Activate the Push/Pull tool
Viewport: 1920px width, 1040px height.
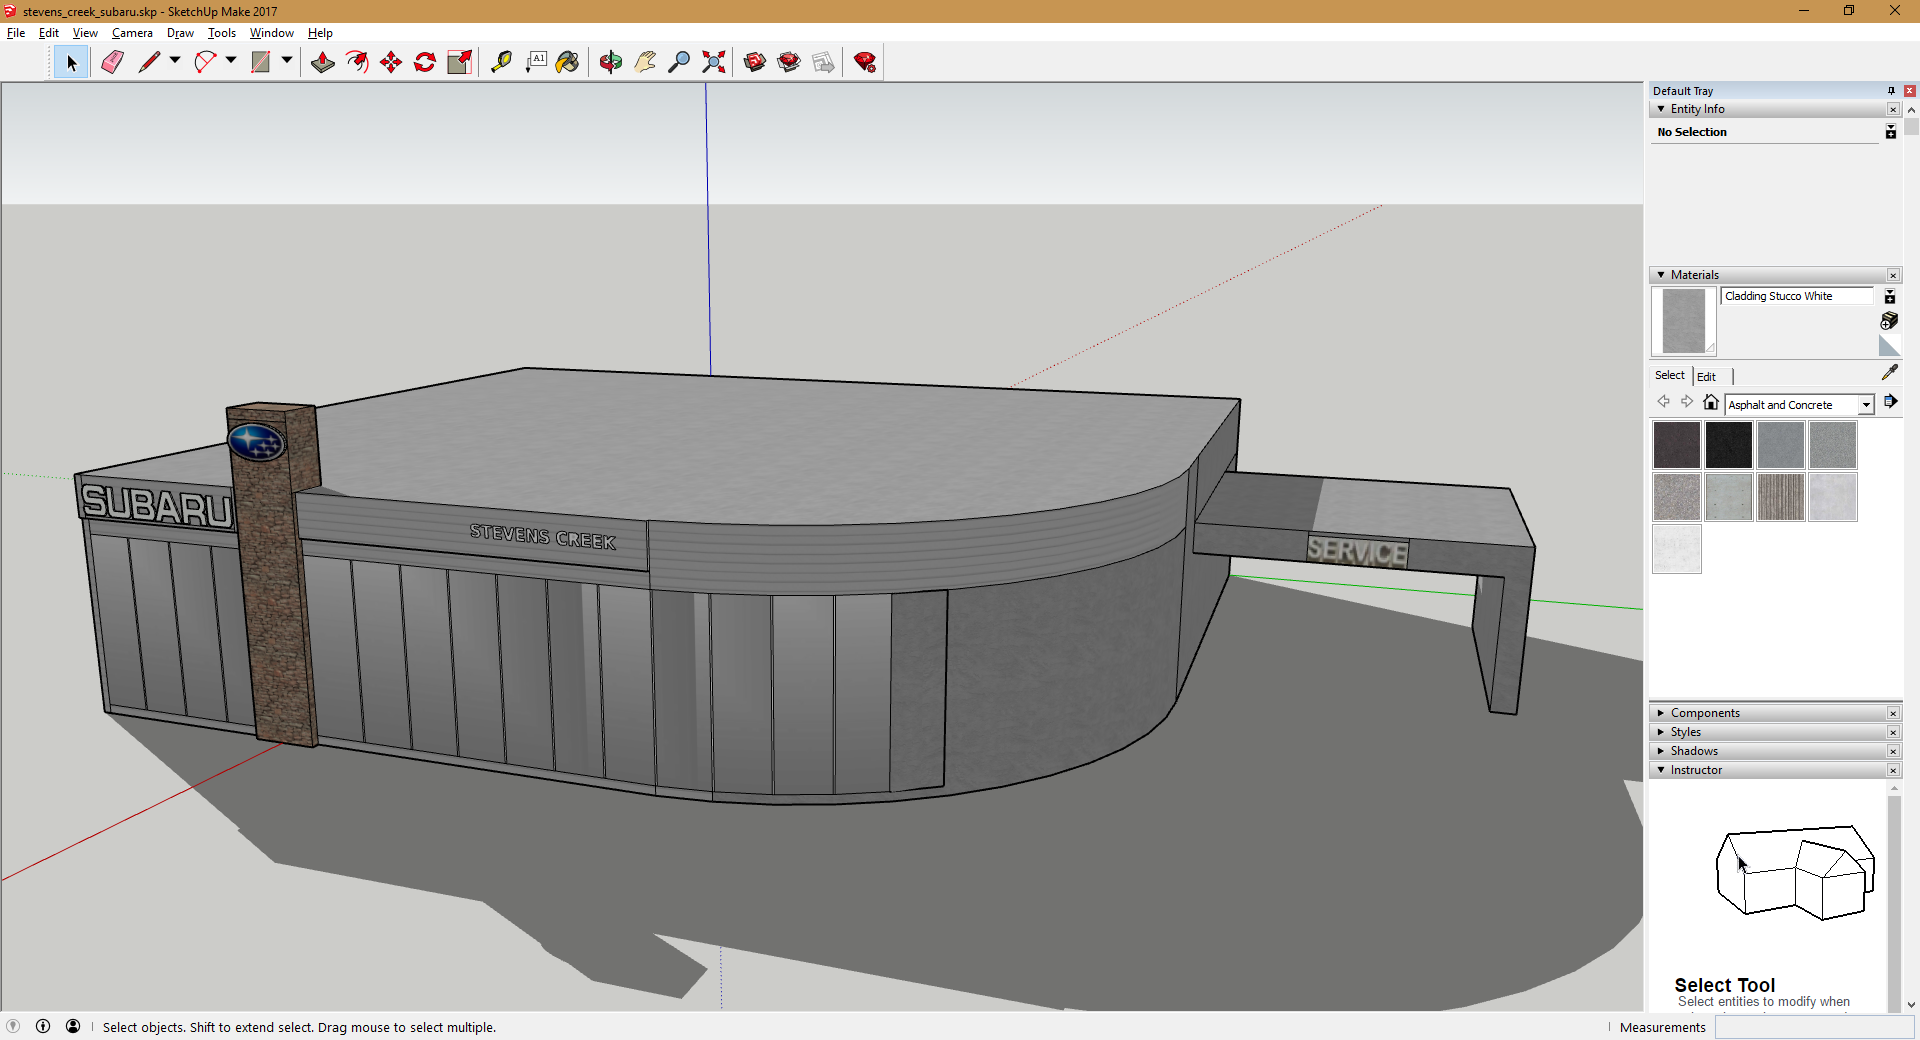(322, 62)
